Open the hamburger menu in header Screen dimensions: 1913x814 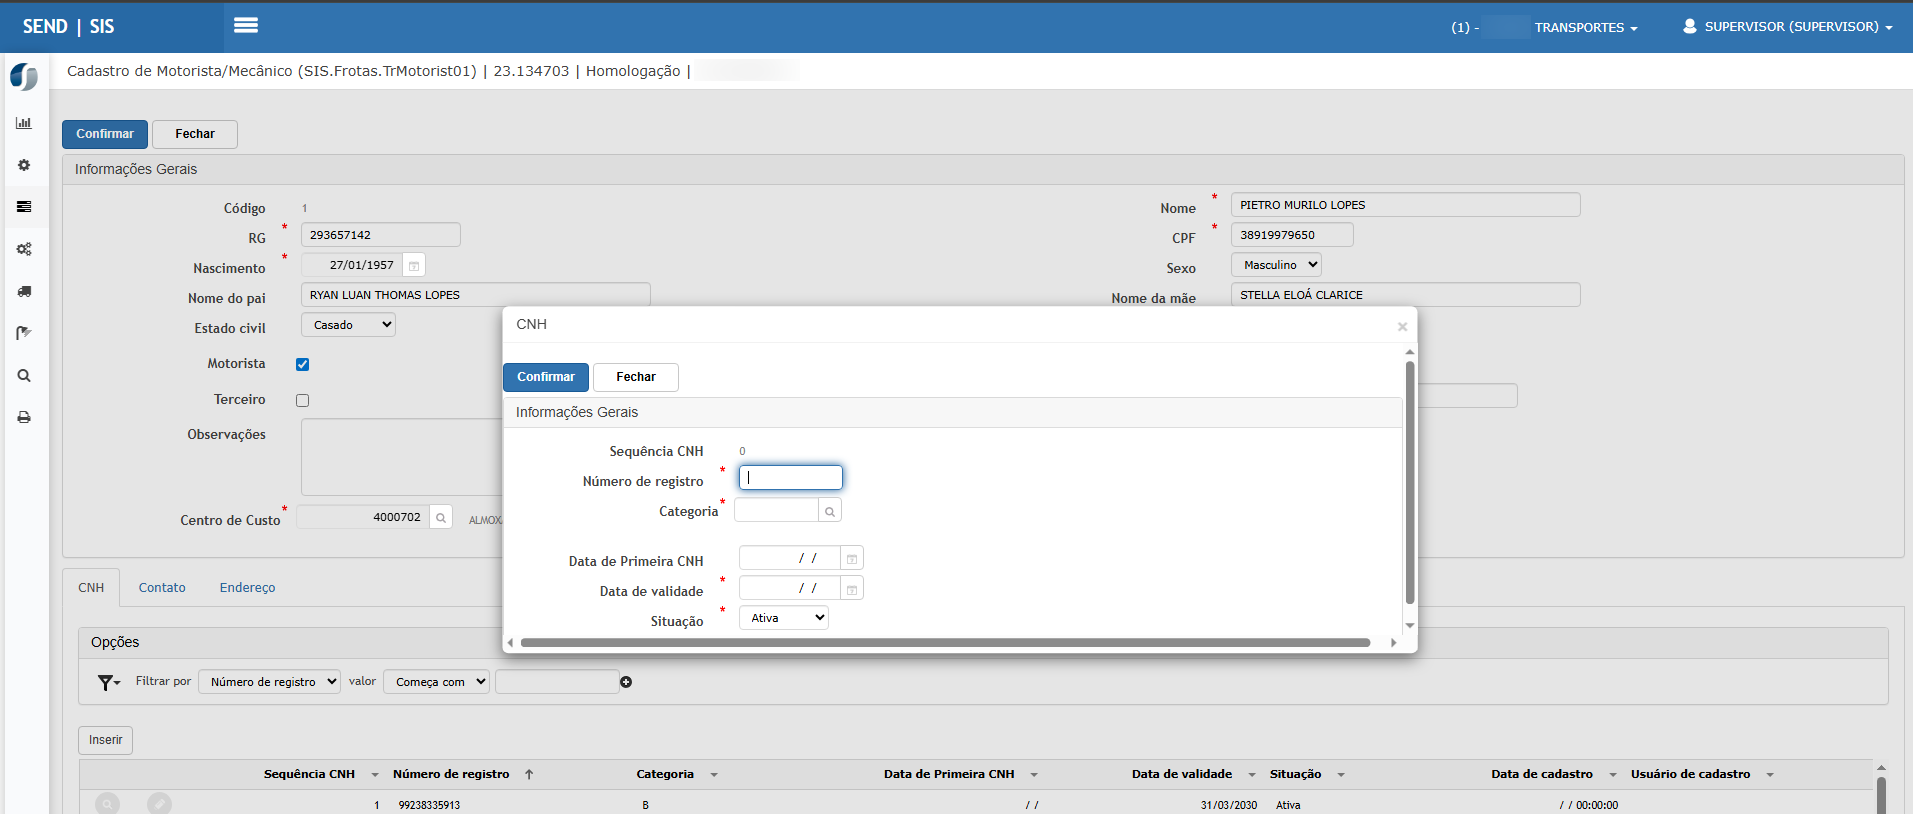pyautogui.click(x=246, y=26)
